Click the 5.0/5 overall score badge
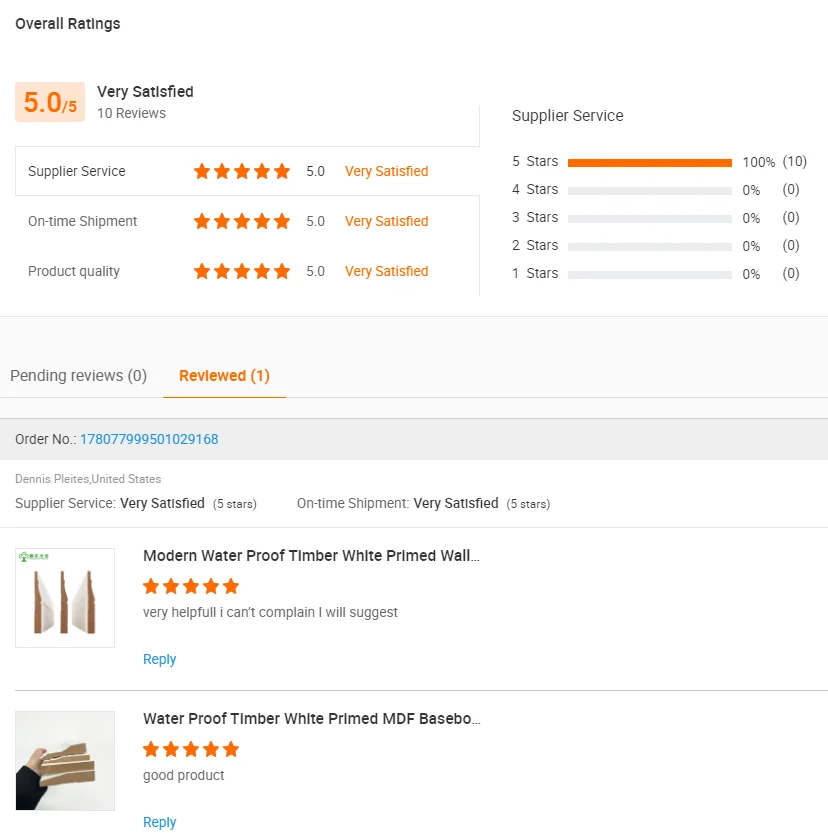This screenshot has height=838, width=828. 50,102
